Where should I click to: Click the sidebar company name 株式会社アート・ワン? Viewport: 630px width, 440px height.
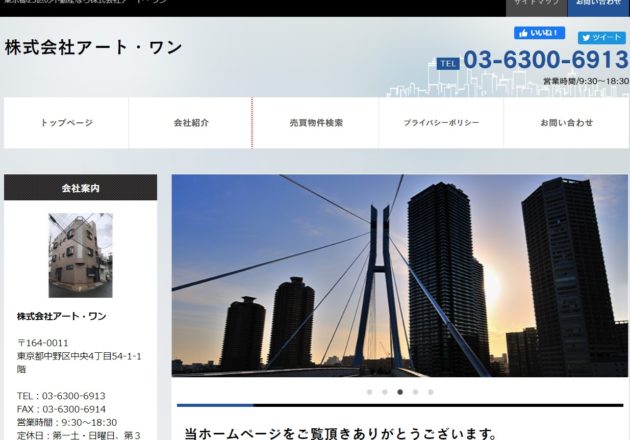(x=61, y=316)
